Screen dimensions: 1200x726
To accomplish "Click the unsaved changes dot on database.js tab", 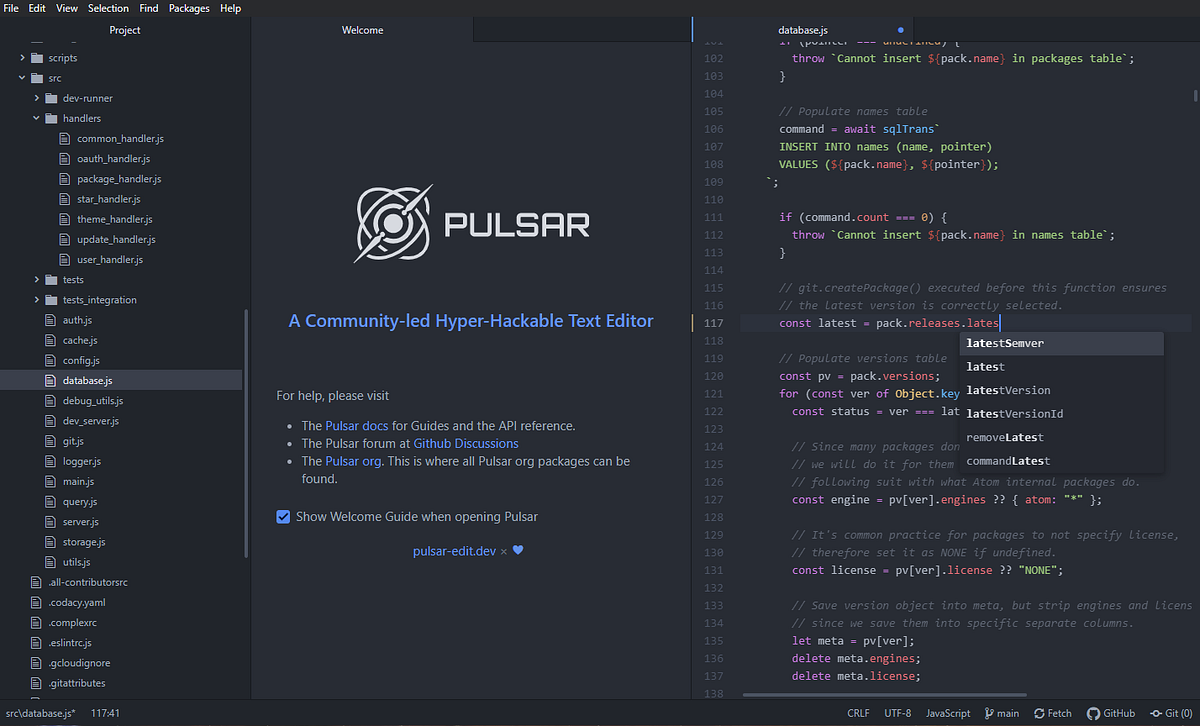I will (x=900, y=29).
